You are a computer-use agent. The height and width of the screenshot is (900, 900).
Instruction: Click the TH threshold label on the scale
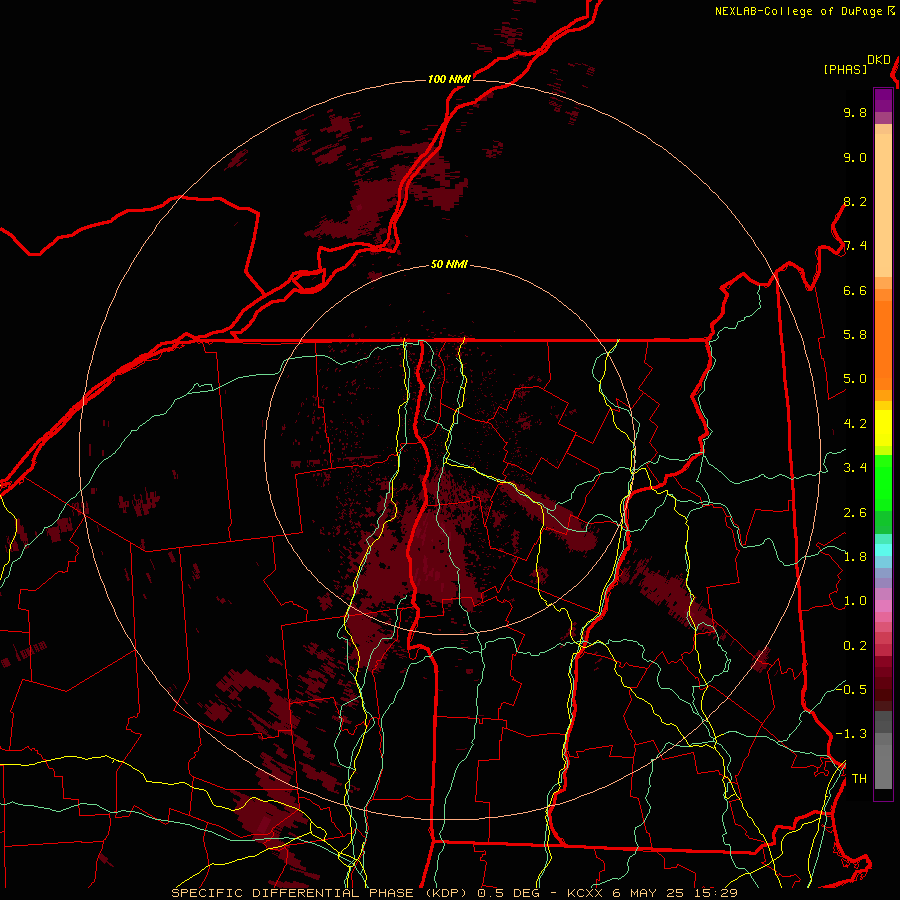point(859,779)
